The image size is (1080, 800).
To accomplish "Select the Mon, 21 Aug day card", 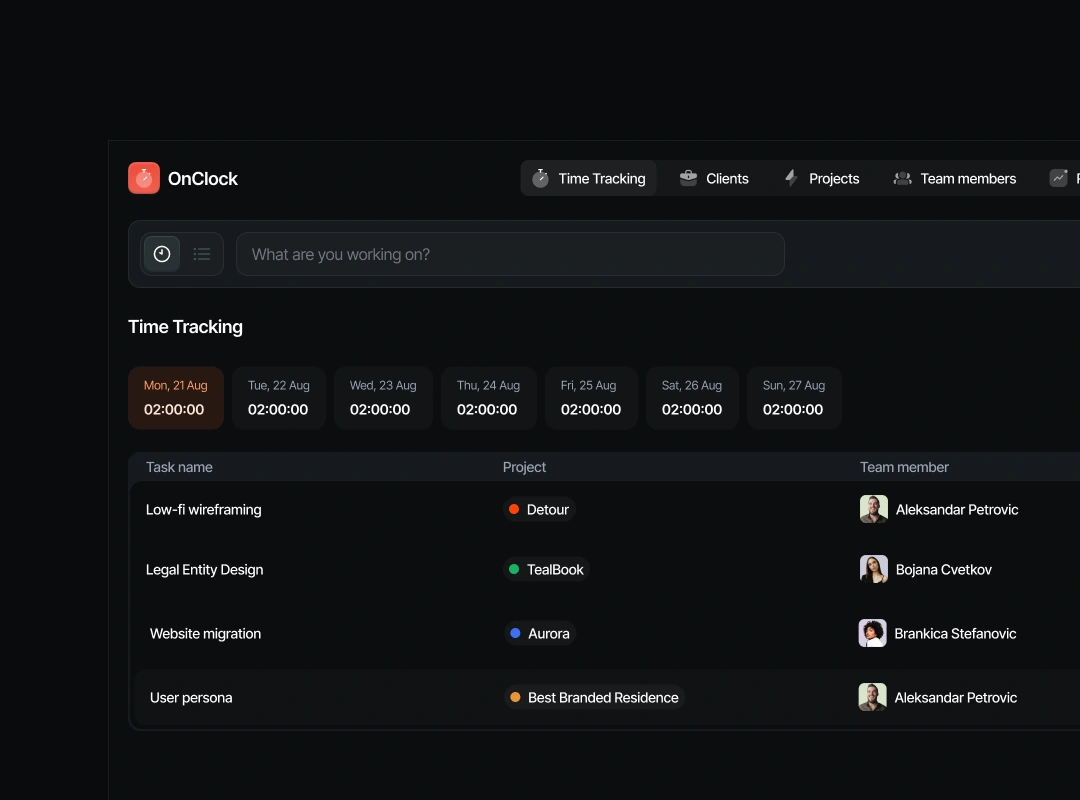I will [x=176, y=398].
